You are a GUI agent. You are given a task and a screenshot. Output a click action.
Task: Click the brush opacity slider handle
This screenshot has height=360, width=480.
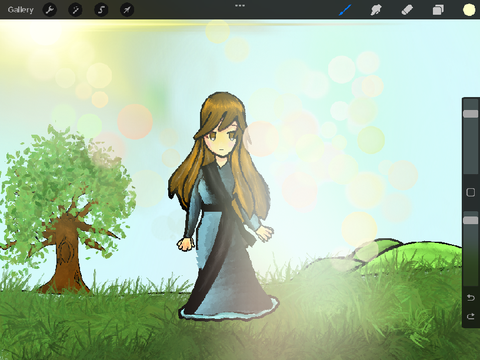(x=471, y=220)
